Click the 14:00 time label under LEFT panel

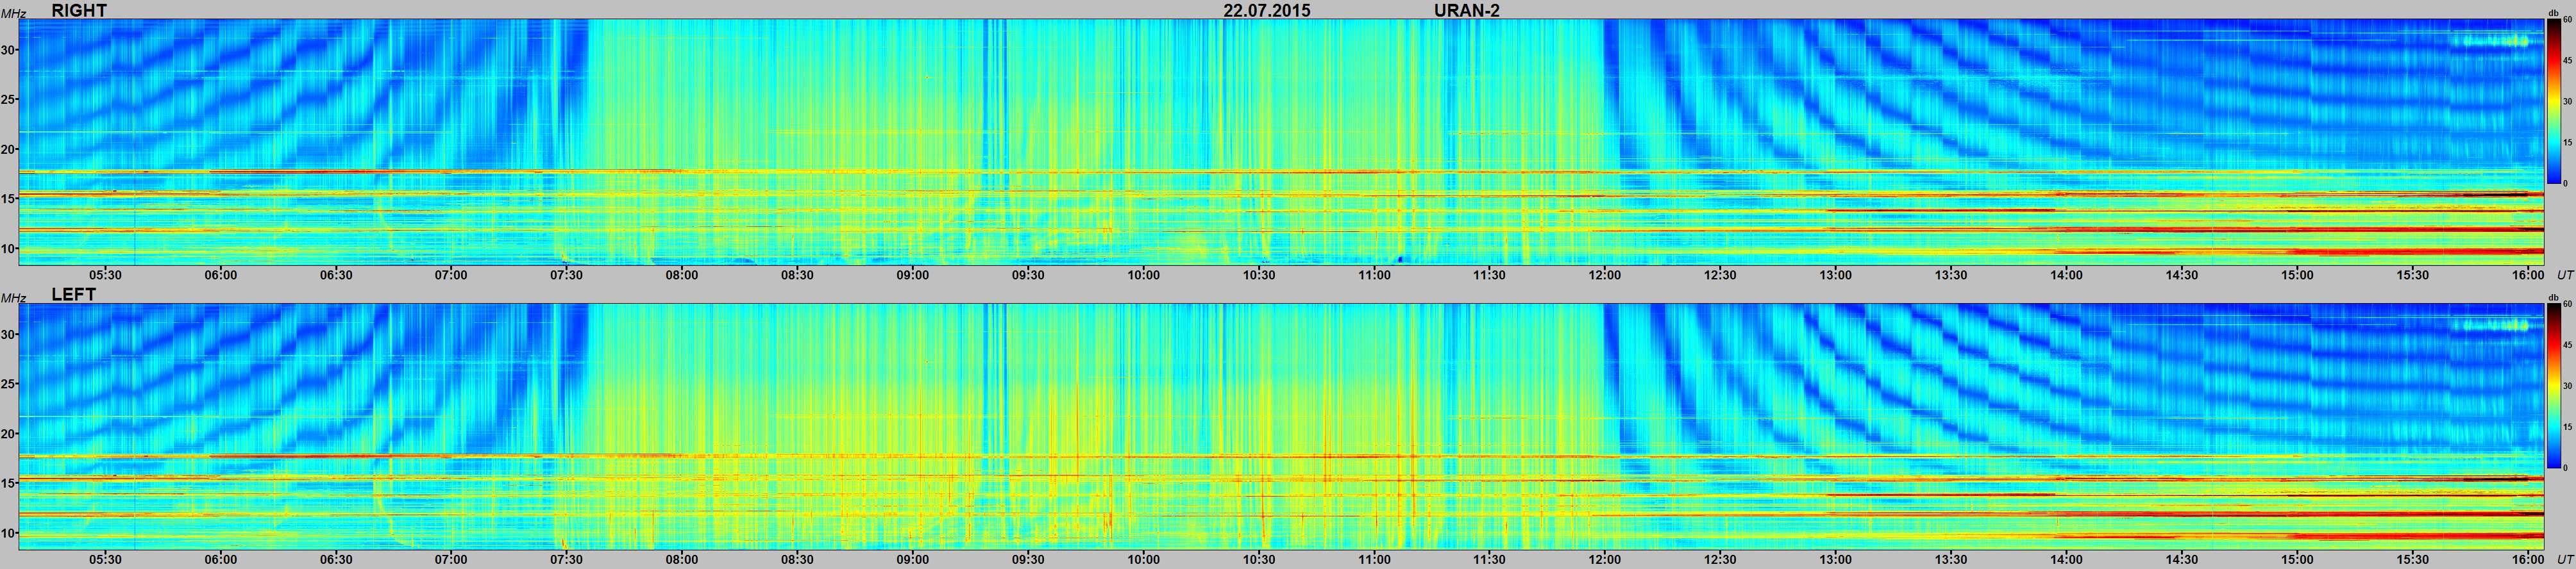click(x=2066, y=559)
